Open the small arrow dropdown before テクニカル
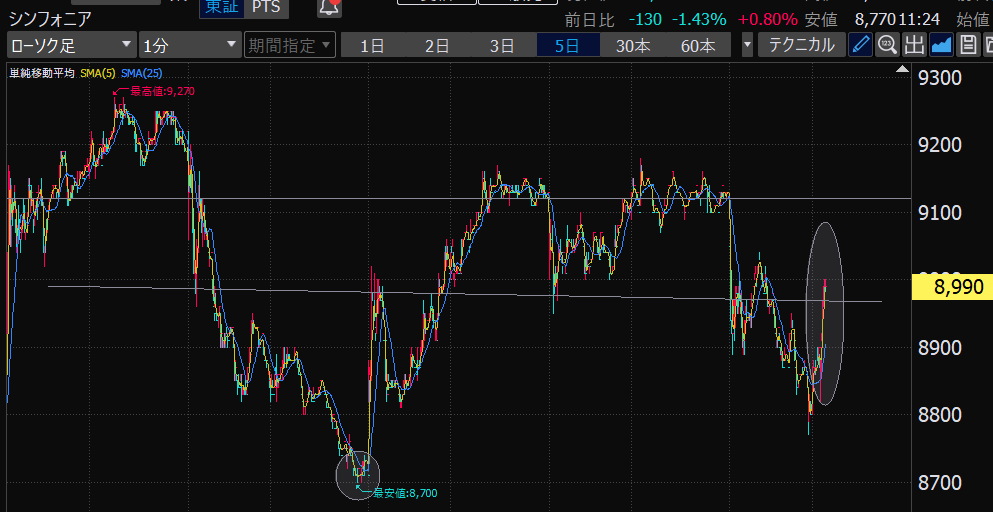Viewport: 993px width, 512px height. [x=747, y=45]
